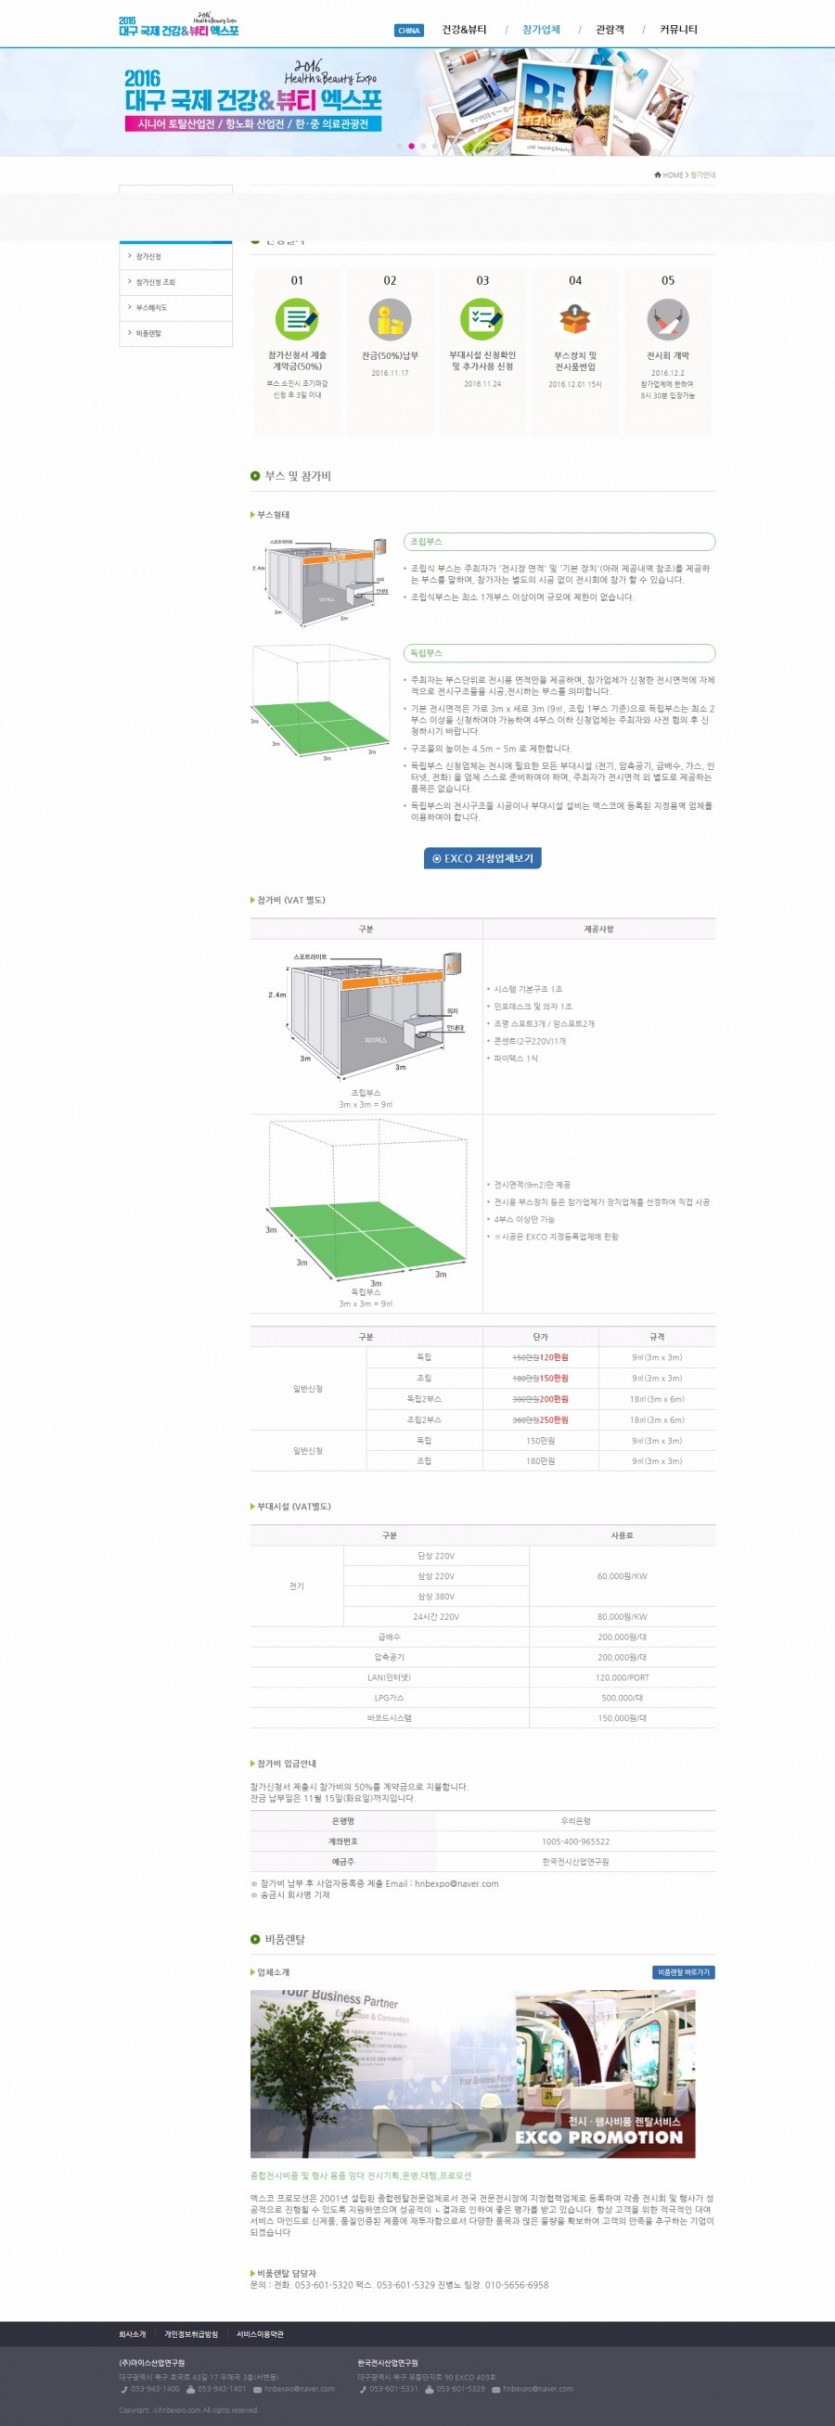This screenshot has width=835, height=2426.
Task: Click the phone icon beside 053-943-1400
Action: (x=124, y=2389)
